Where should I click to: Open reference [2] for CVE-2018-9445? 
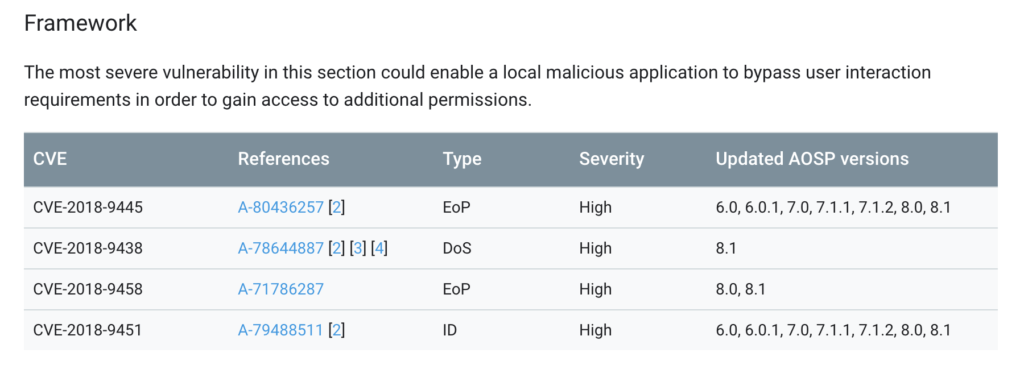336,208
